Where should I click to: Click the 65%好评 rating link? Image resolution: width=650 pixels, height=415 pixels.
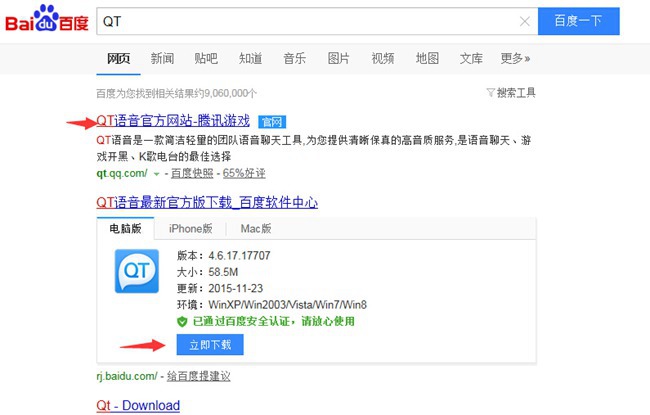[x=244, y=173]
